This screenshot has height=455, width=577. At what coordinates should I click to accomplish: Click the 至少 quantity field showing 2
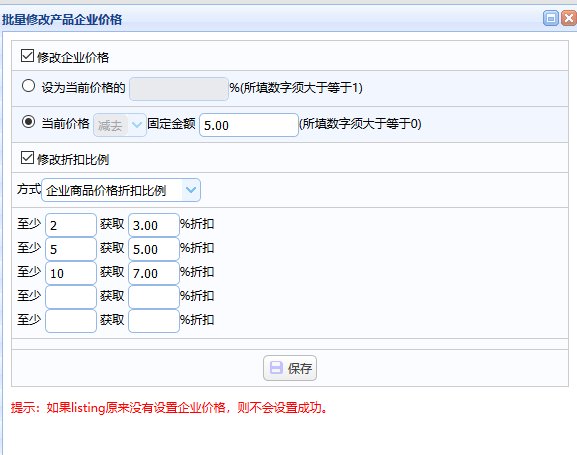point(71,225)
